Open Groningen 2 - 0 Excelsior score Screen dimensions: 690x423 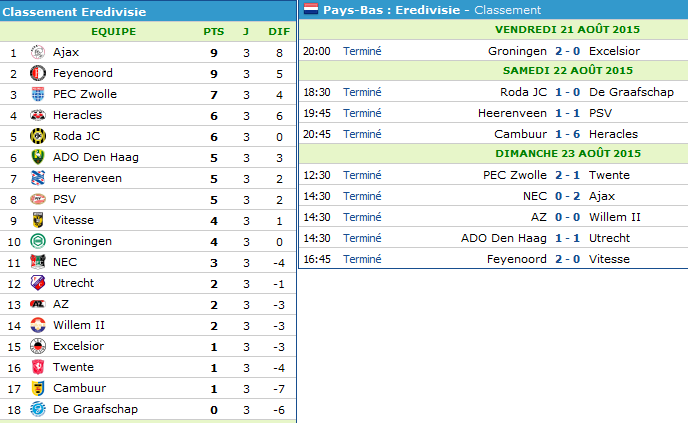(x=568, y=51)
